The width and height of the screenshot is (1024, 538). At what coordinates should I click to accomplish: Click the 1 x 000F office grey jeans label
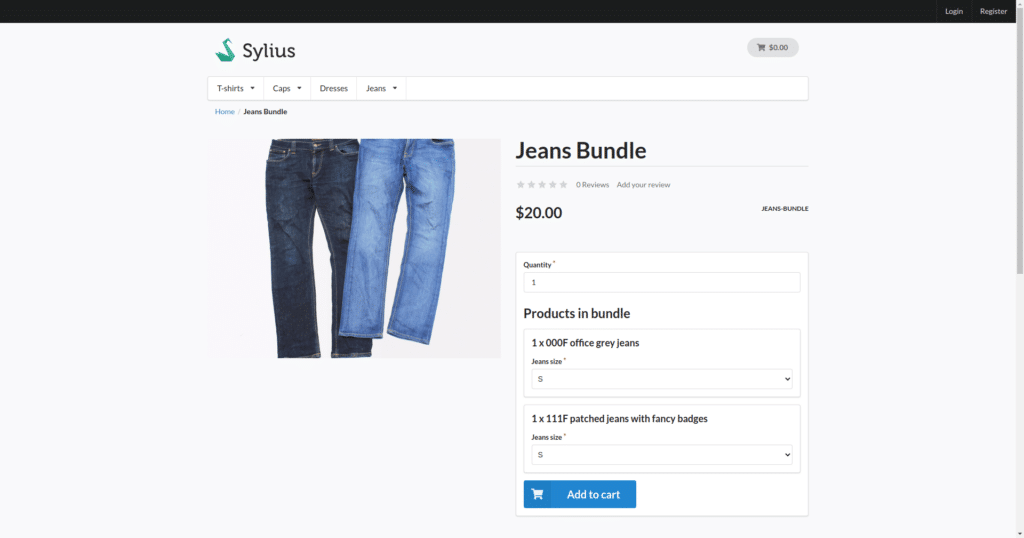point(585,343)
